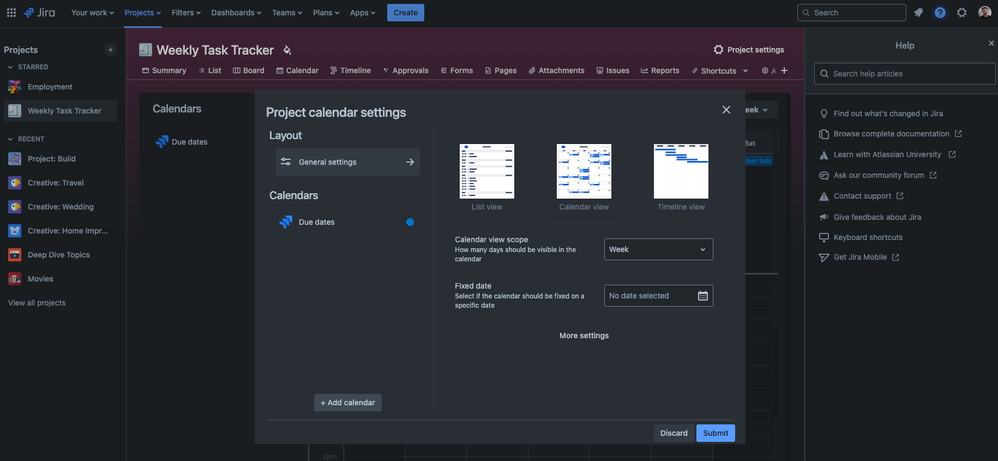This screenshot has height=461, width=998.
Task: Open the global settings gear icon
Action: pyautogui.click(x=962, y=13)
